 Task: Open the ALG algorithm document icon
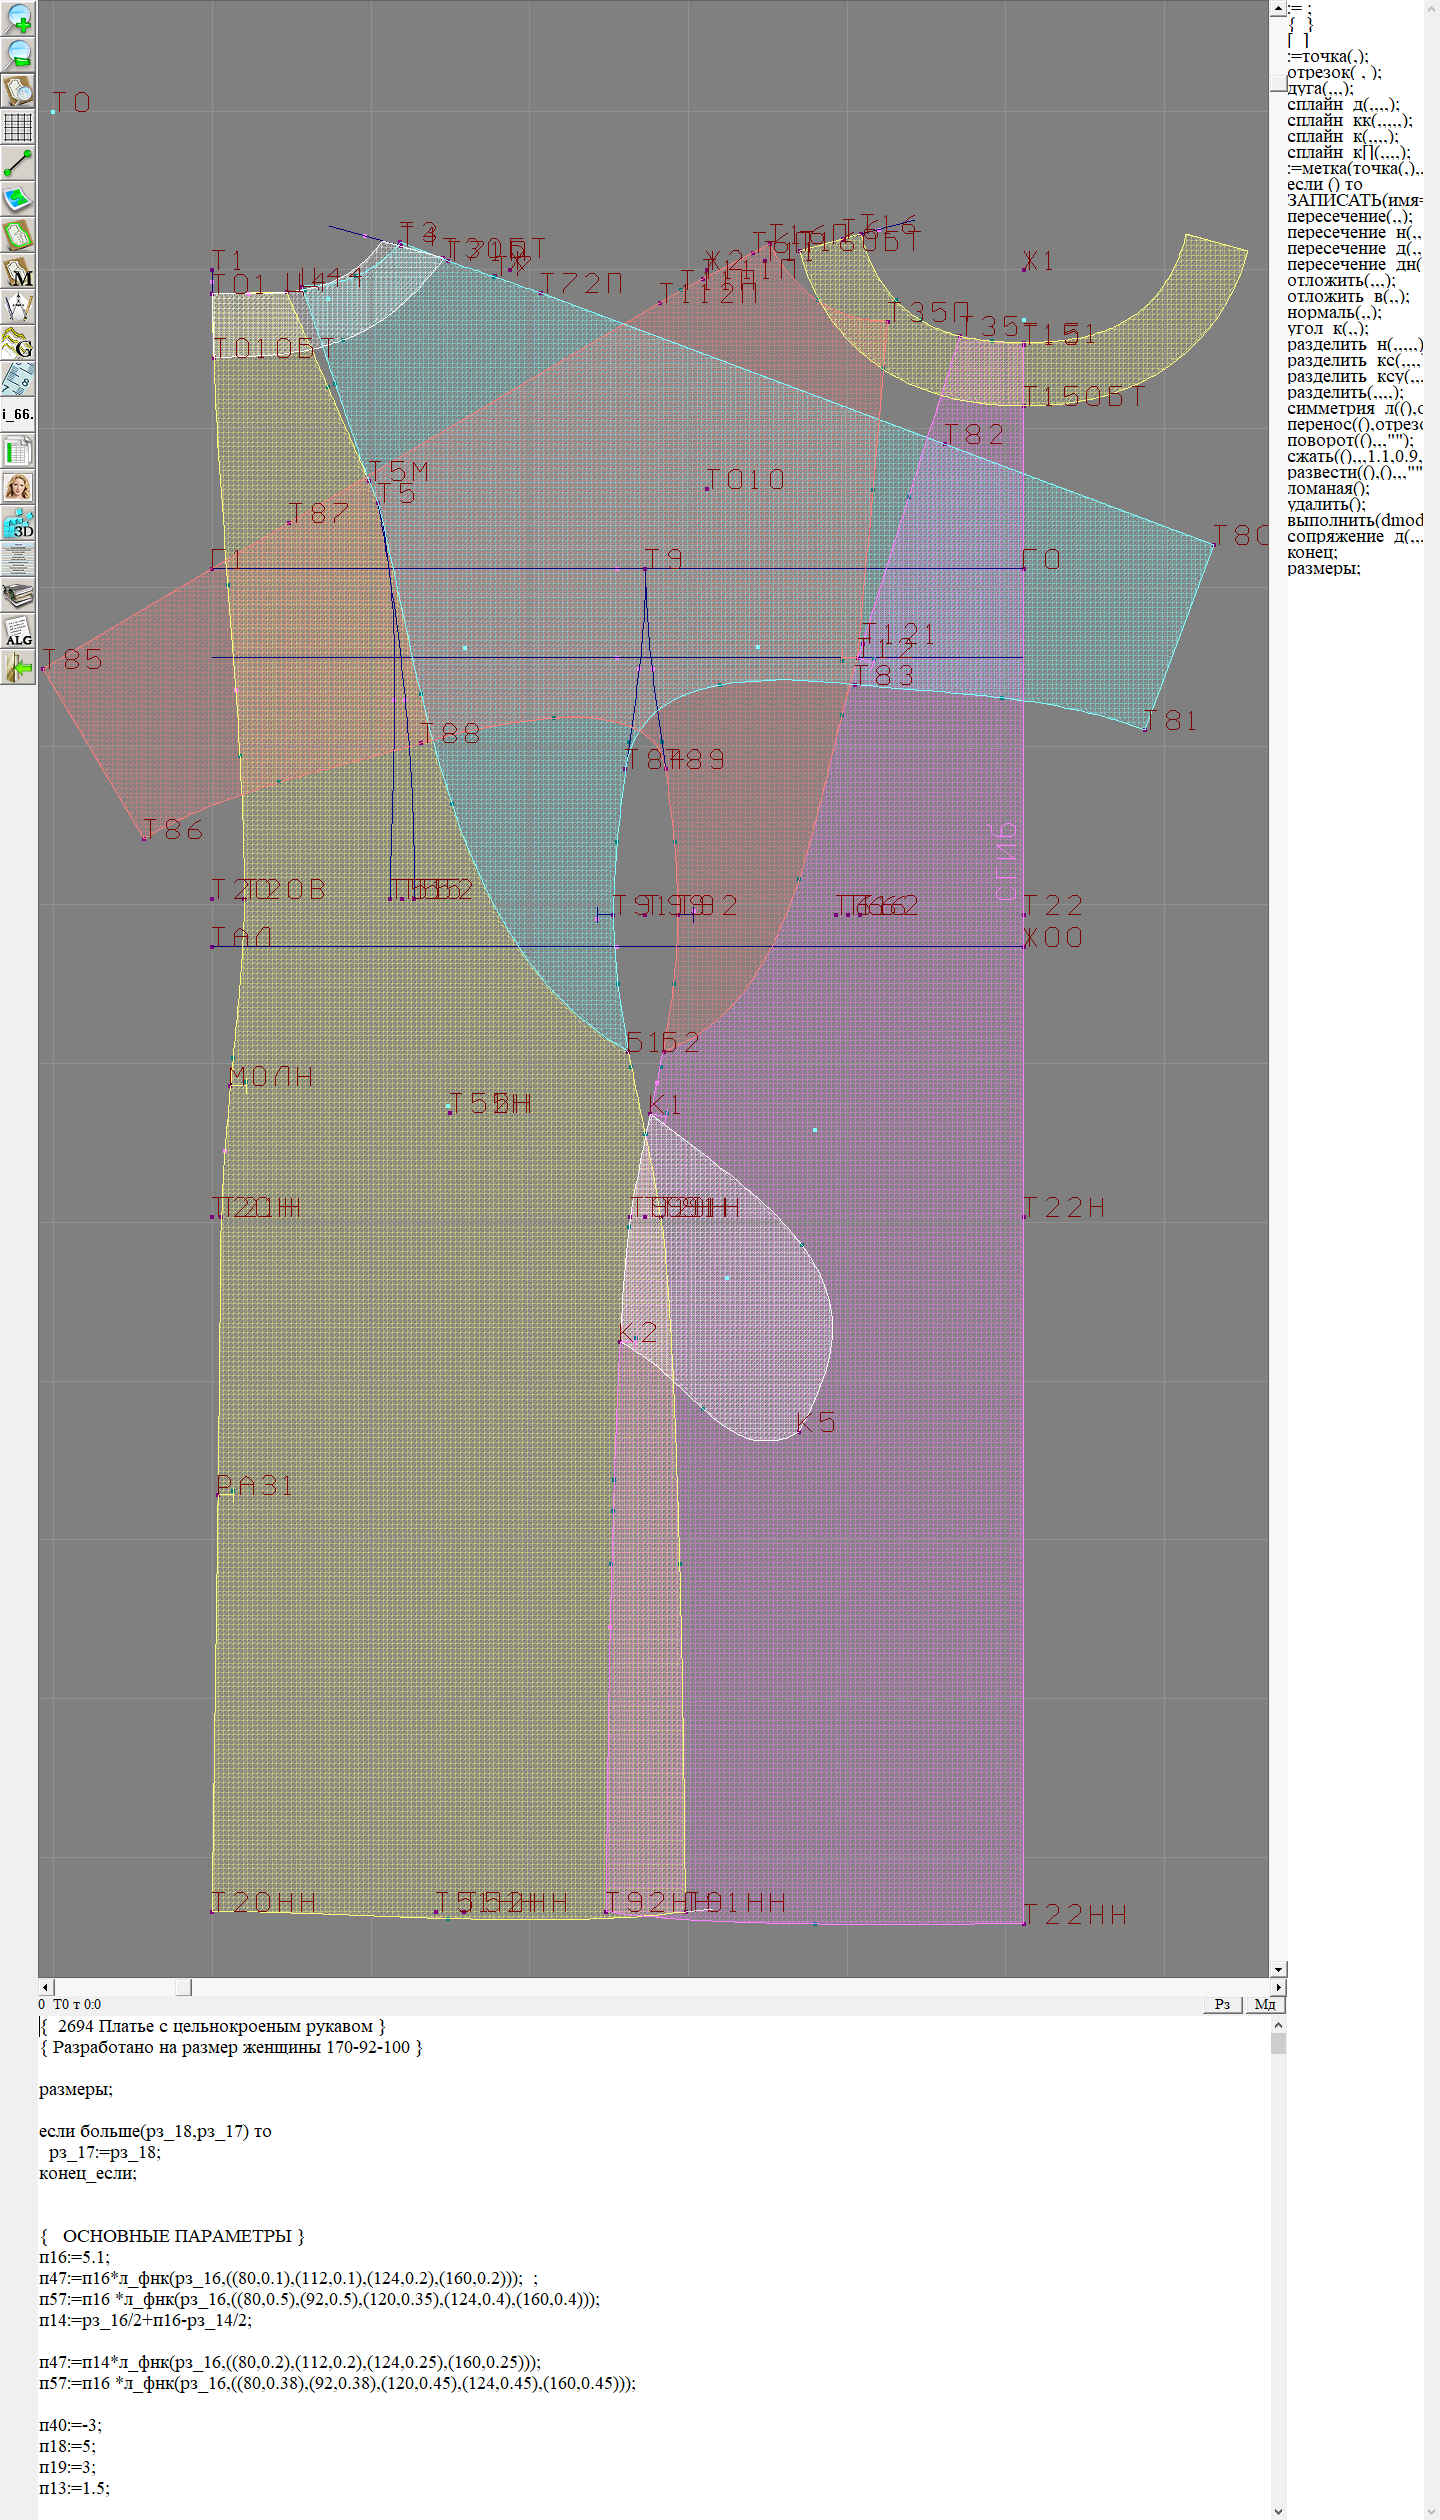tap(18, 631)
